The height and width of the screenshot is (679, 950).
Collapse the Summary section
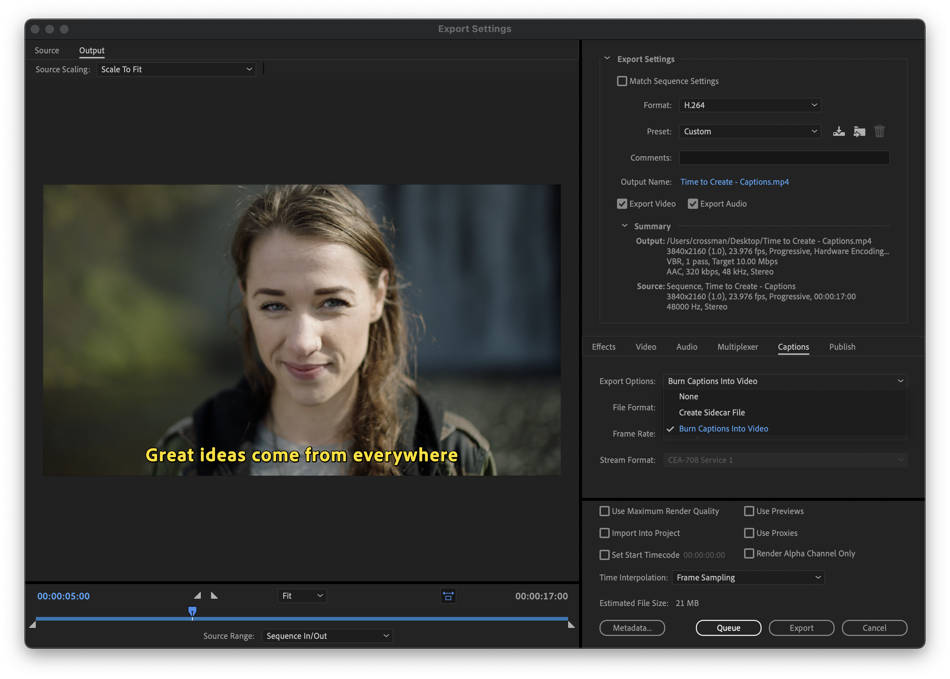(x=624, y=226)
